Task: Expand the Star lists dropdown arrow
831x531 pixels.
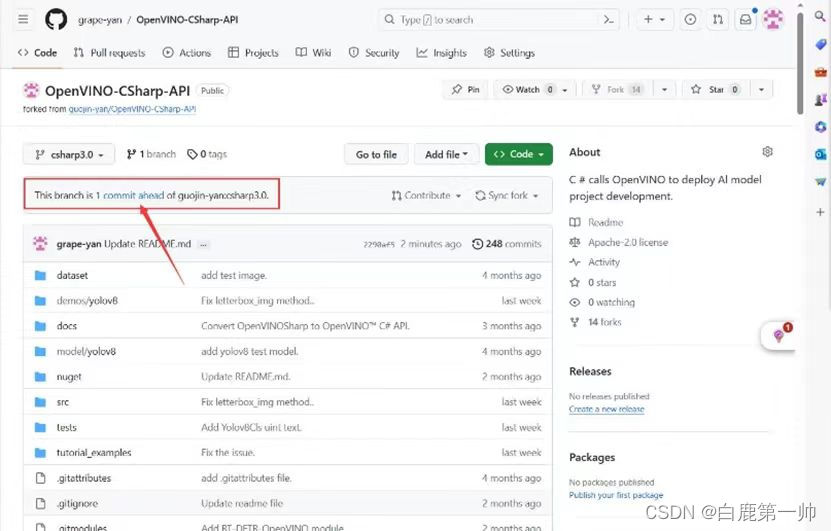Action: click(762, 90)
